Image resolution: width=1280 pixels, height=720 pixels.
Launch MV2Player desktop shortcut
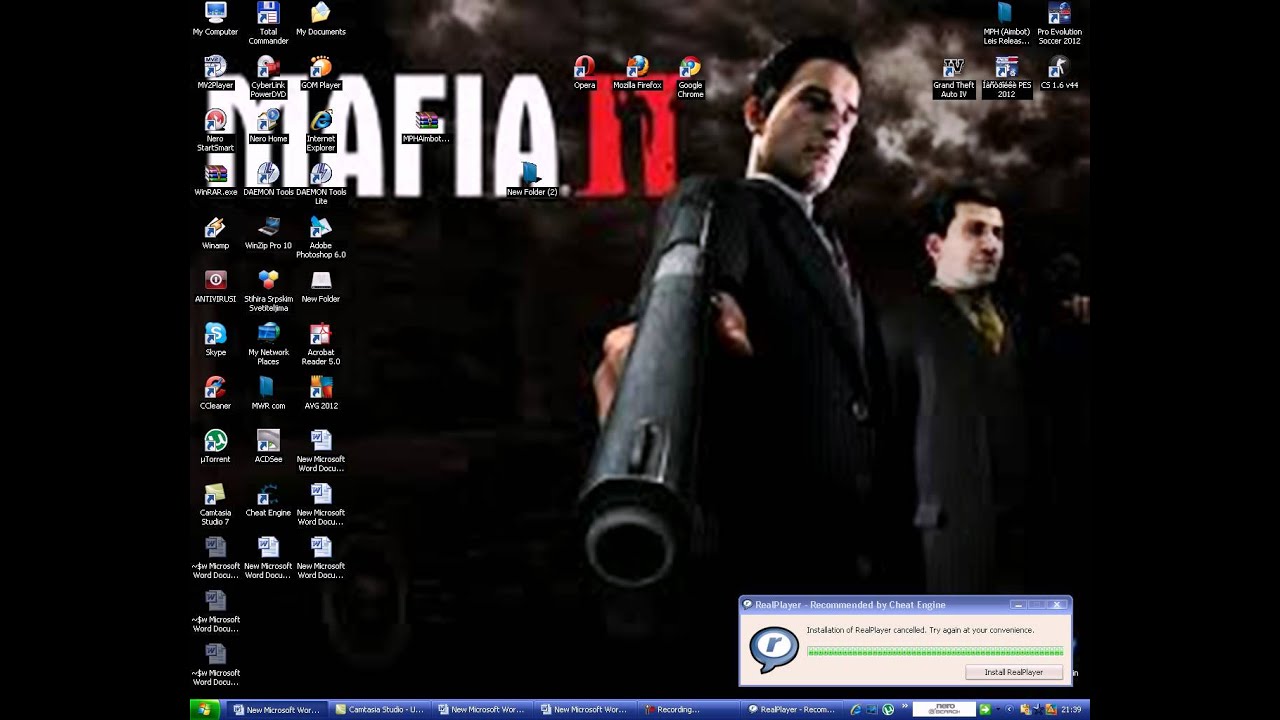click(215, 73)
